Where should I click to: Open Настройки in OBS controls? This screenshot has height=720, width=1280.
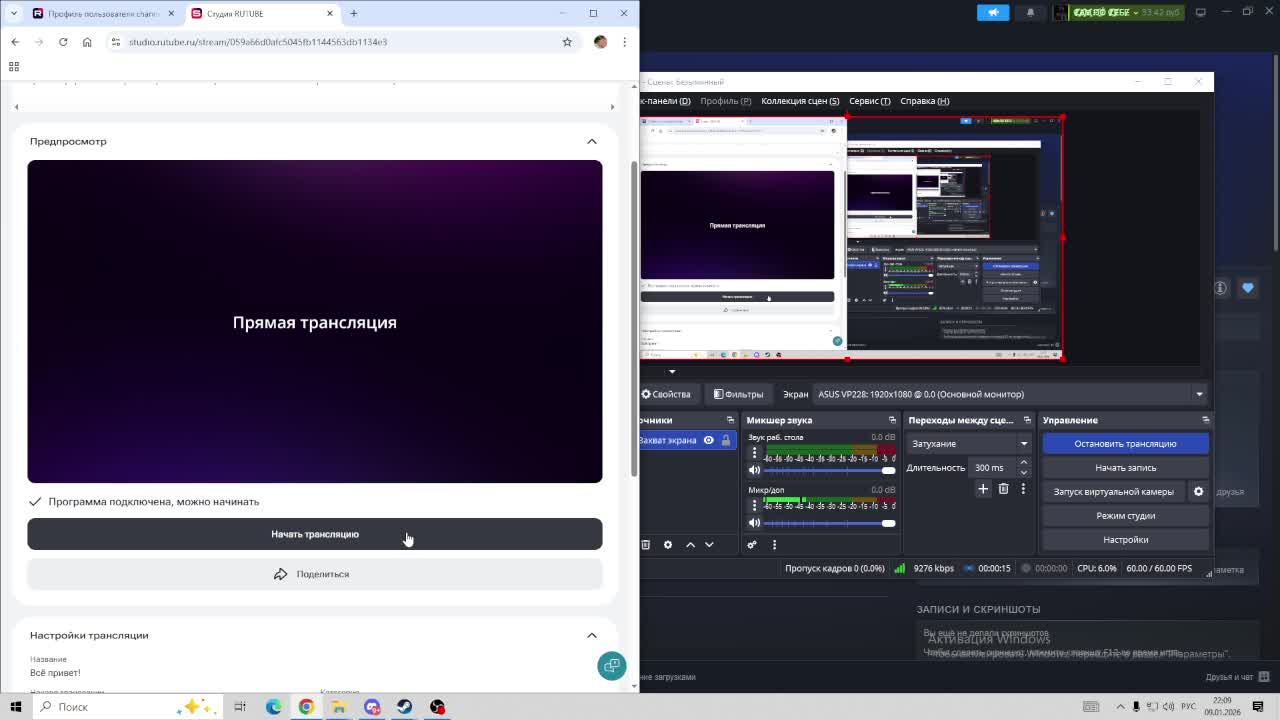(1125, 540)
